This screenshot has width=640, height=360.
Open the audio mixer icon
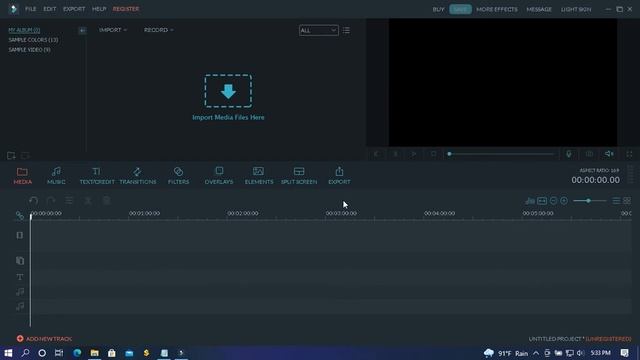[530, 201]
